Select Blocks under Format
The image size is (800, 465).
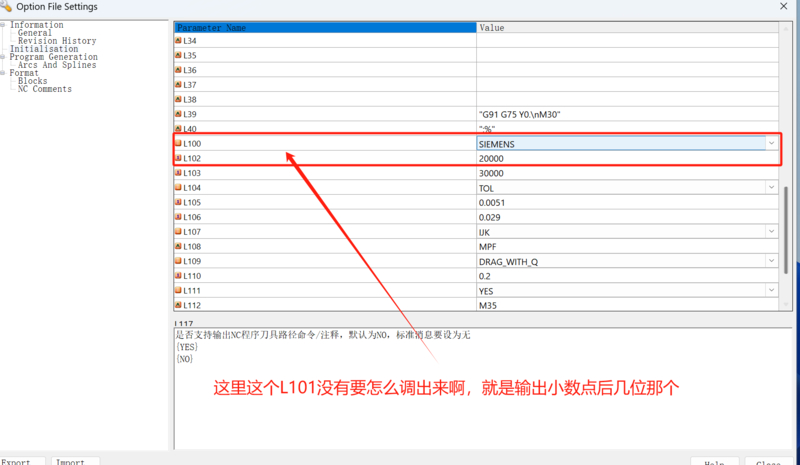click(32, 81)
